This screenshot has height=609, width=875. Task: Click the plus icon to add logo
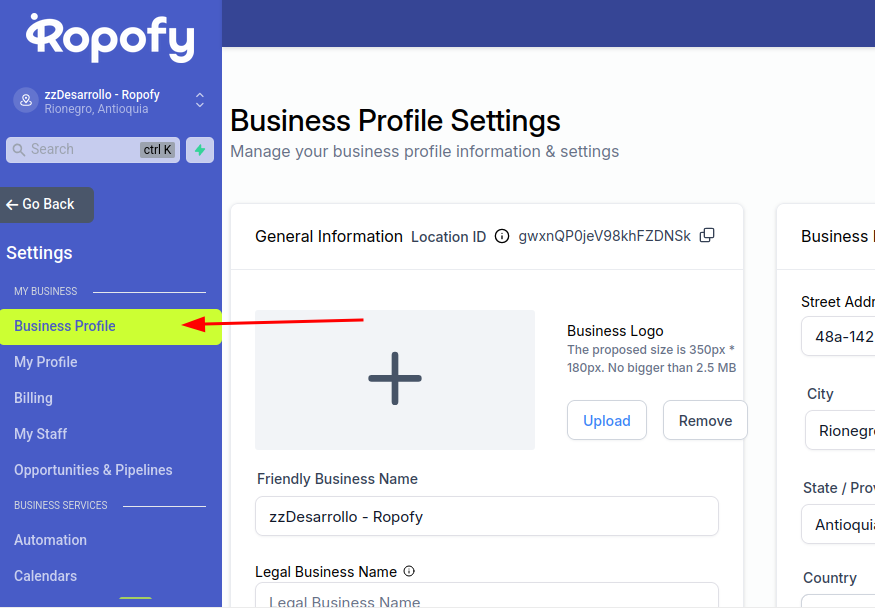395,379
